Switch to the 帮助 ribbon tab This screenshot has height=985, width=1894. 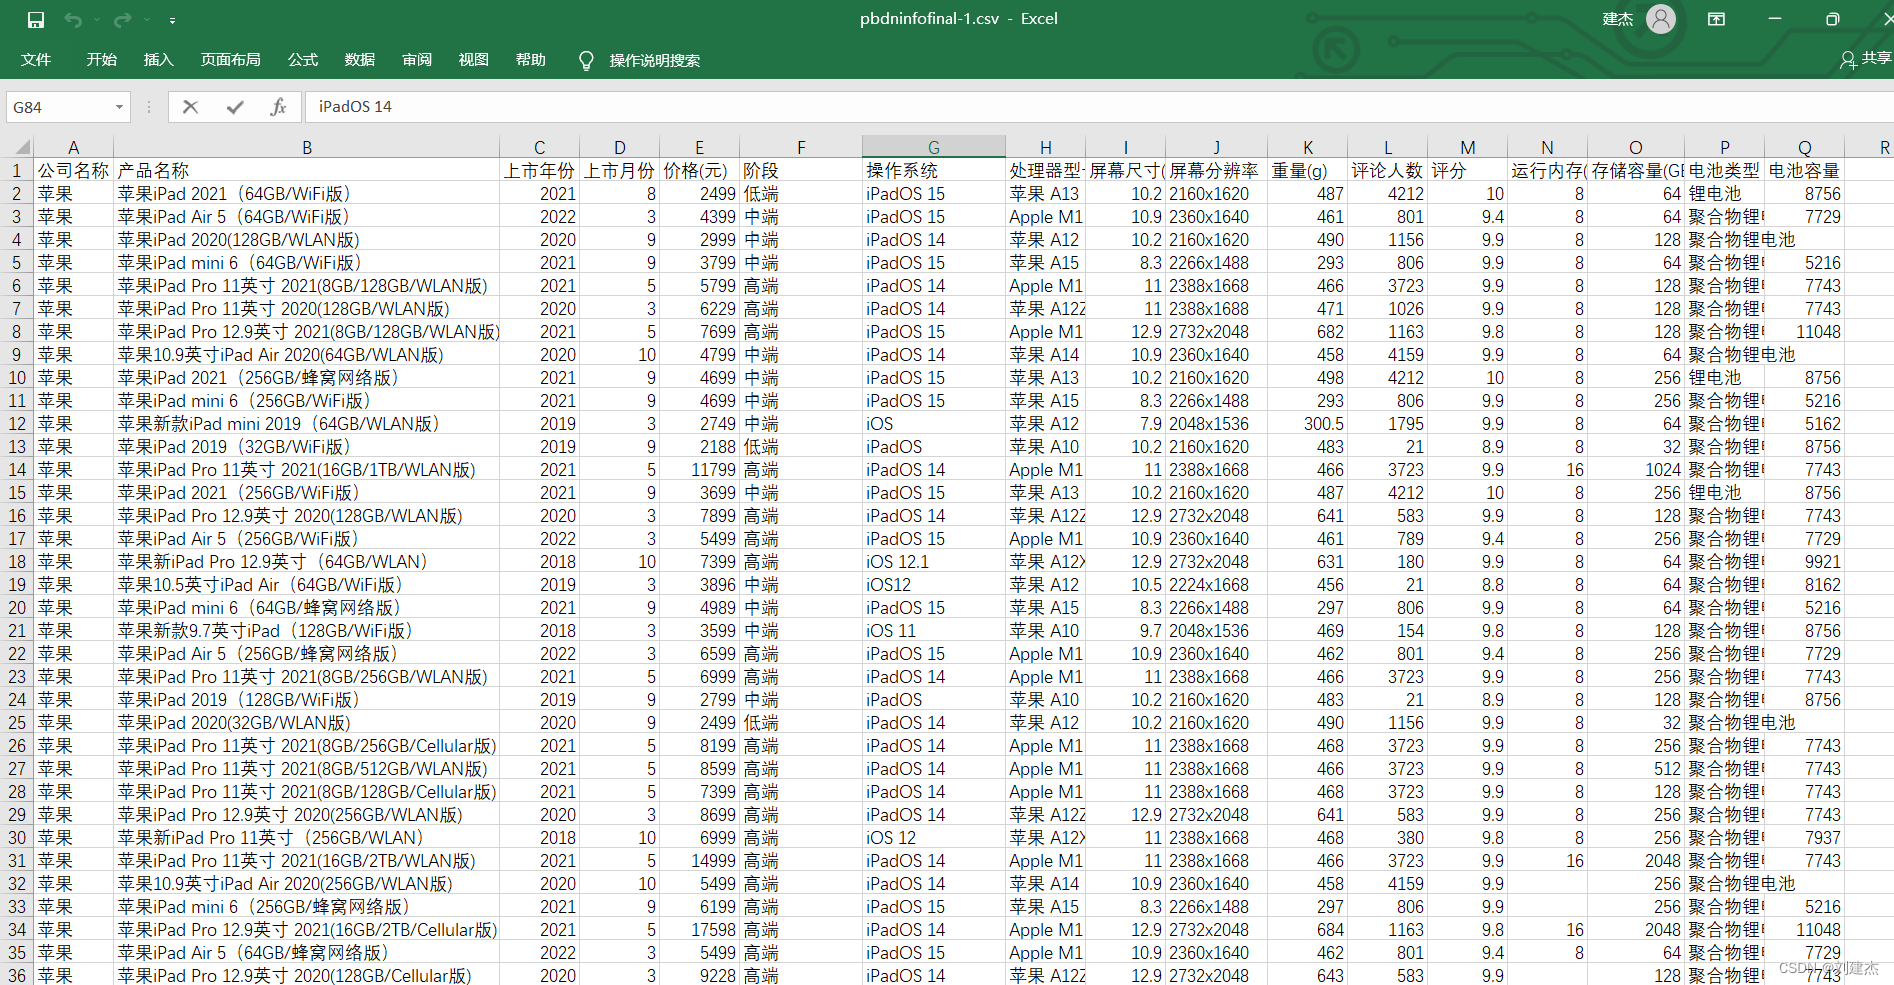531,60
